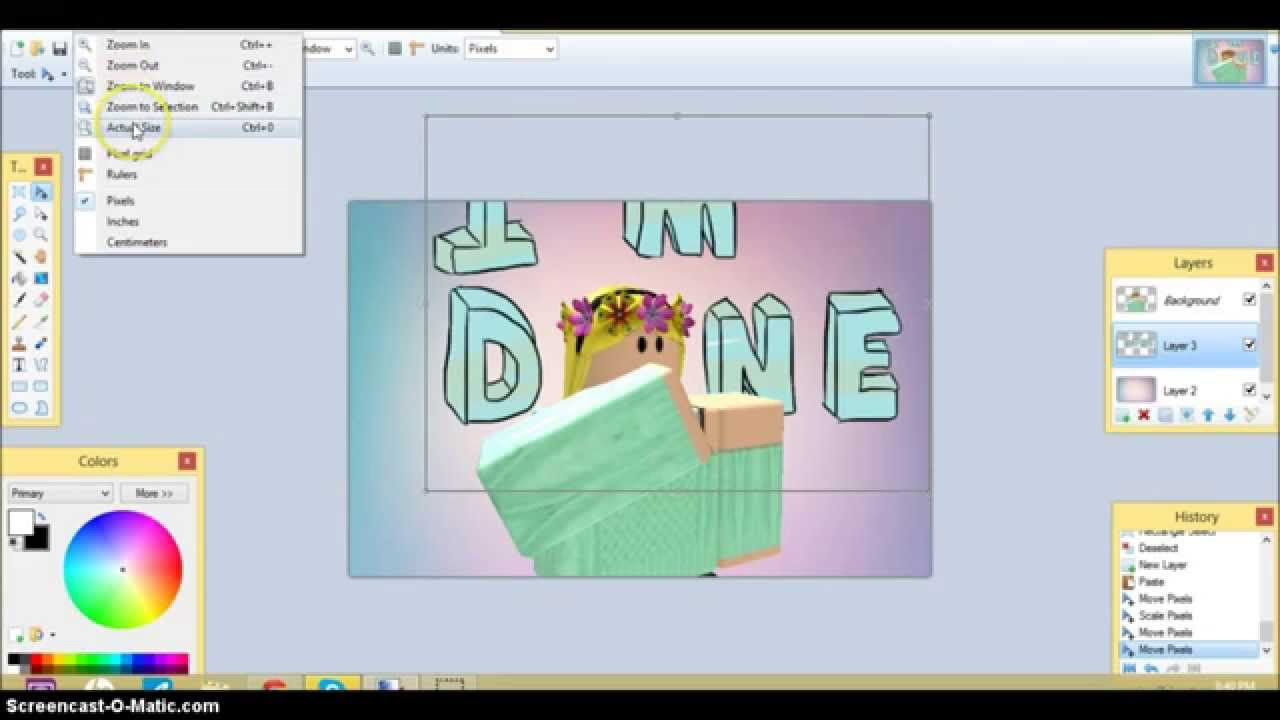Swap primary and secondary colors arrow
Screen dimensions: 1280x720
coord(43,516)
